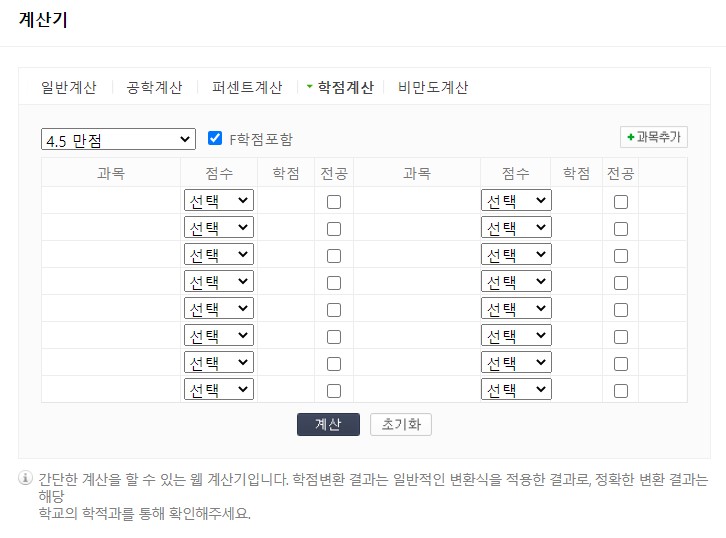
Task: Open the eighth-row left 점수 dropdown
Action: [219, 389]
